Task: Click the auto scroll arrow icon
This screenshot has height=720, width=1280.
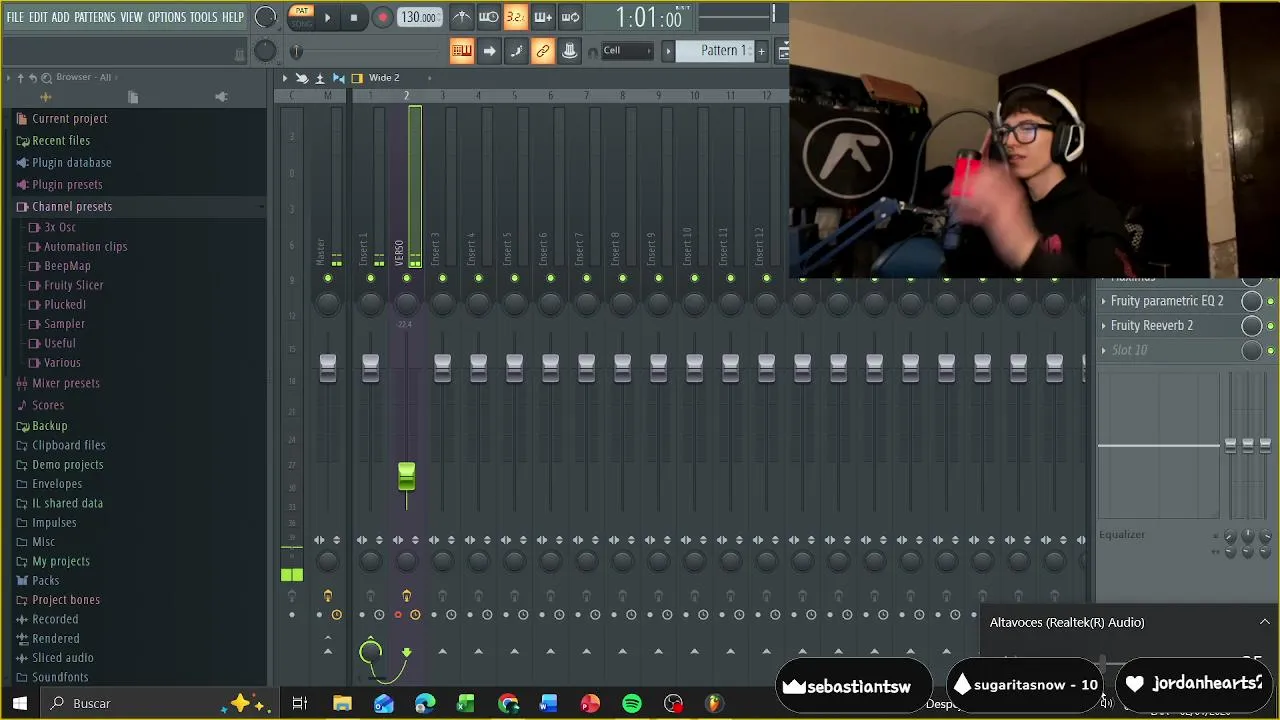Action: [489, 51]
